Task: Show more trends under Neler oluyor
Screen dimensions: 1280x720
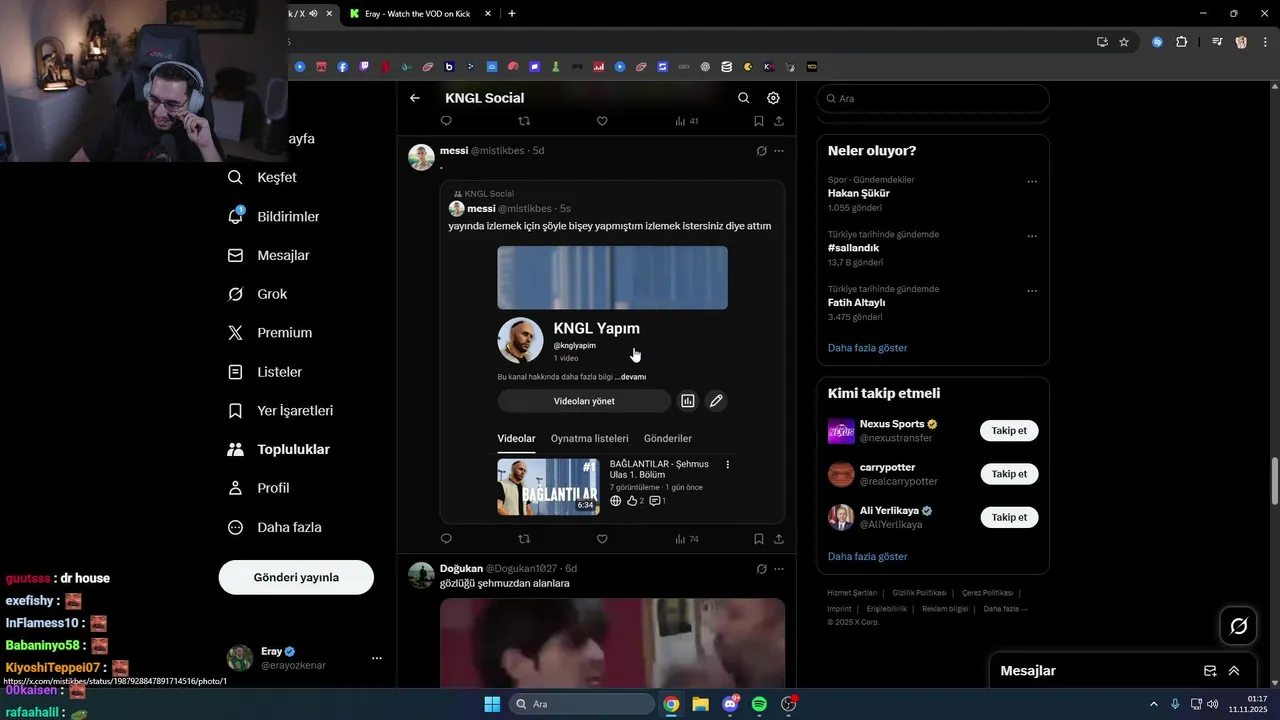Action: pos(867,348)
